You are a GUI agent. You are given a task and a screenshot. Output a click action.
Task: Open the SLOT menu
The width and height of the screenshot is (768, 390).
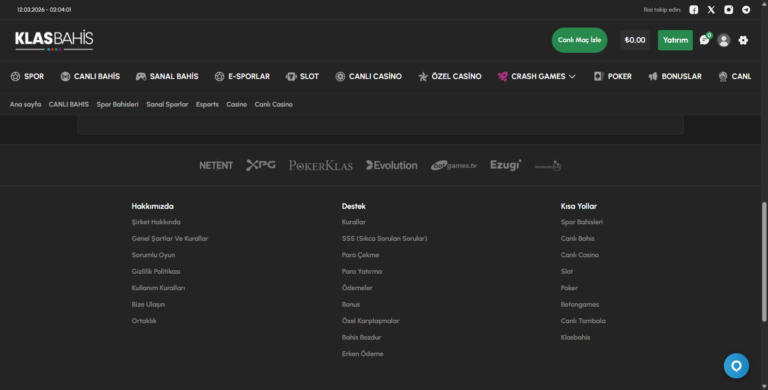tap(302, 76)
